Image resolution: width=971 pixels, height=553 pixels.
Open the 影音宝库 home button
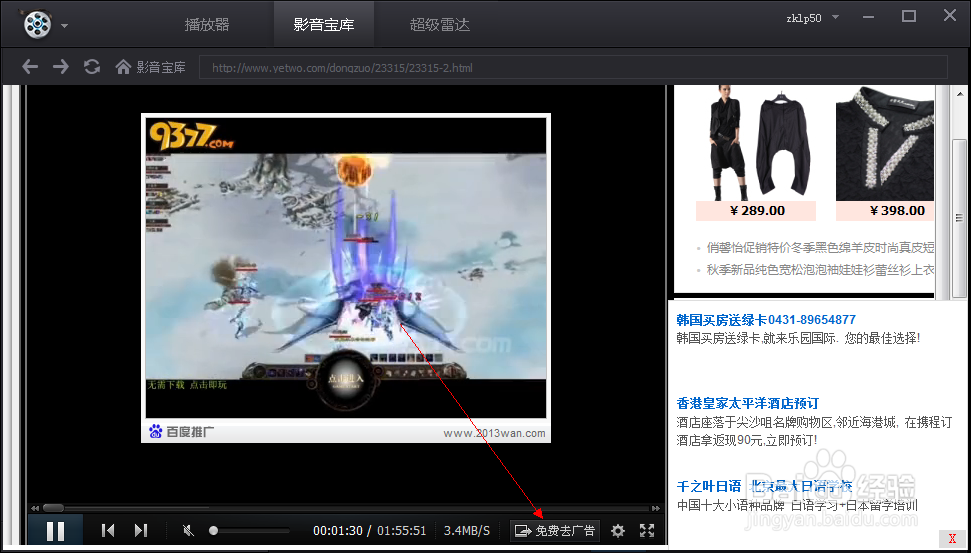pyautogui.click(x=150, y=67)
